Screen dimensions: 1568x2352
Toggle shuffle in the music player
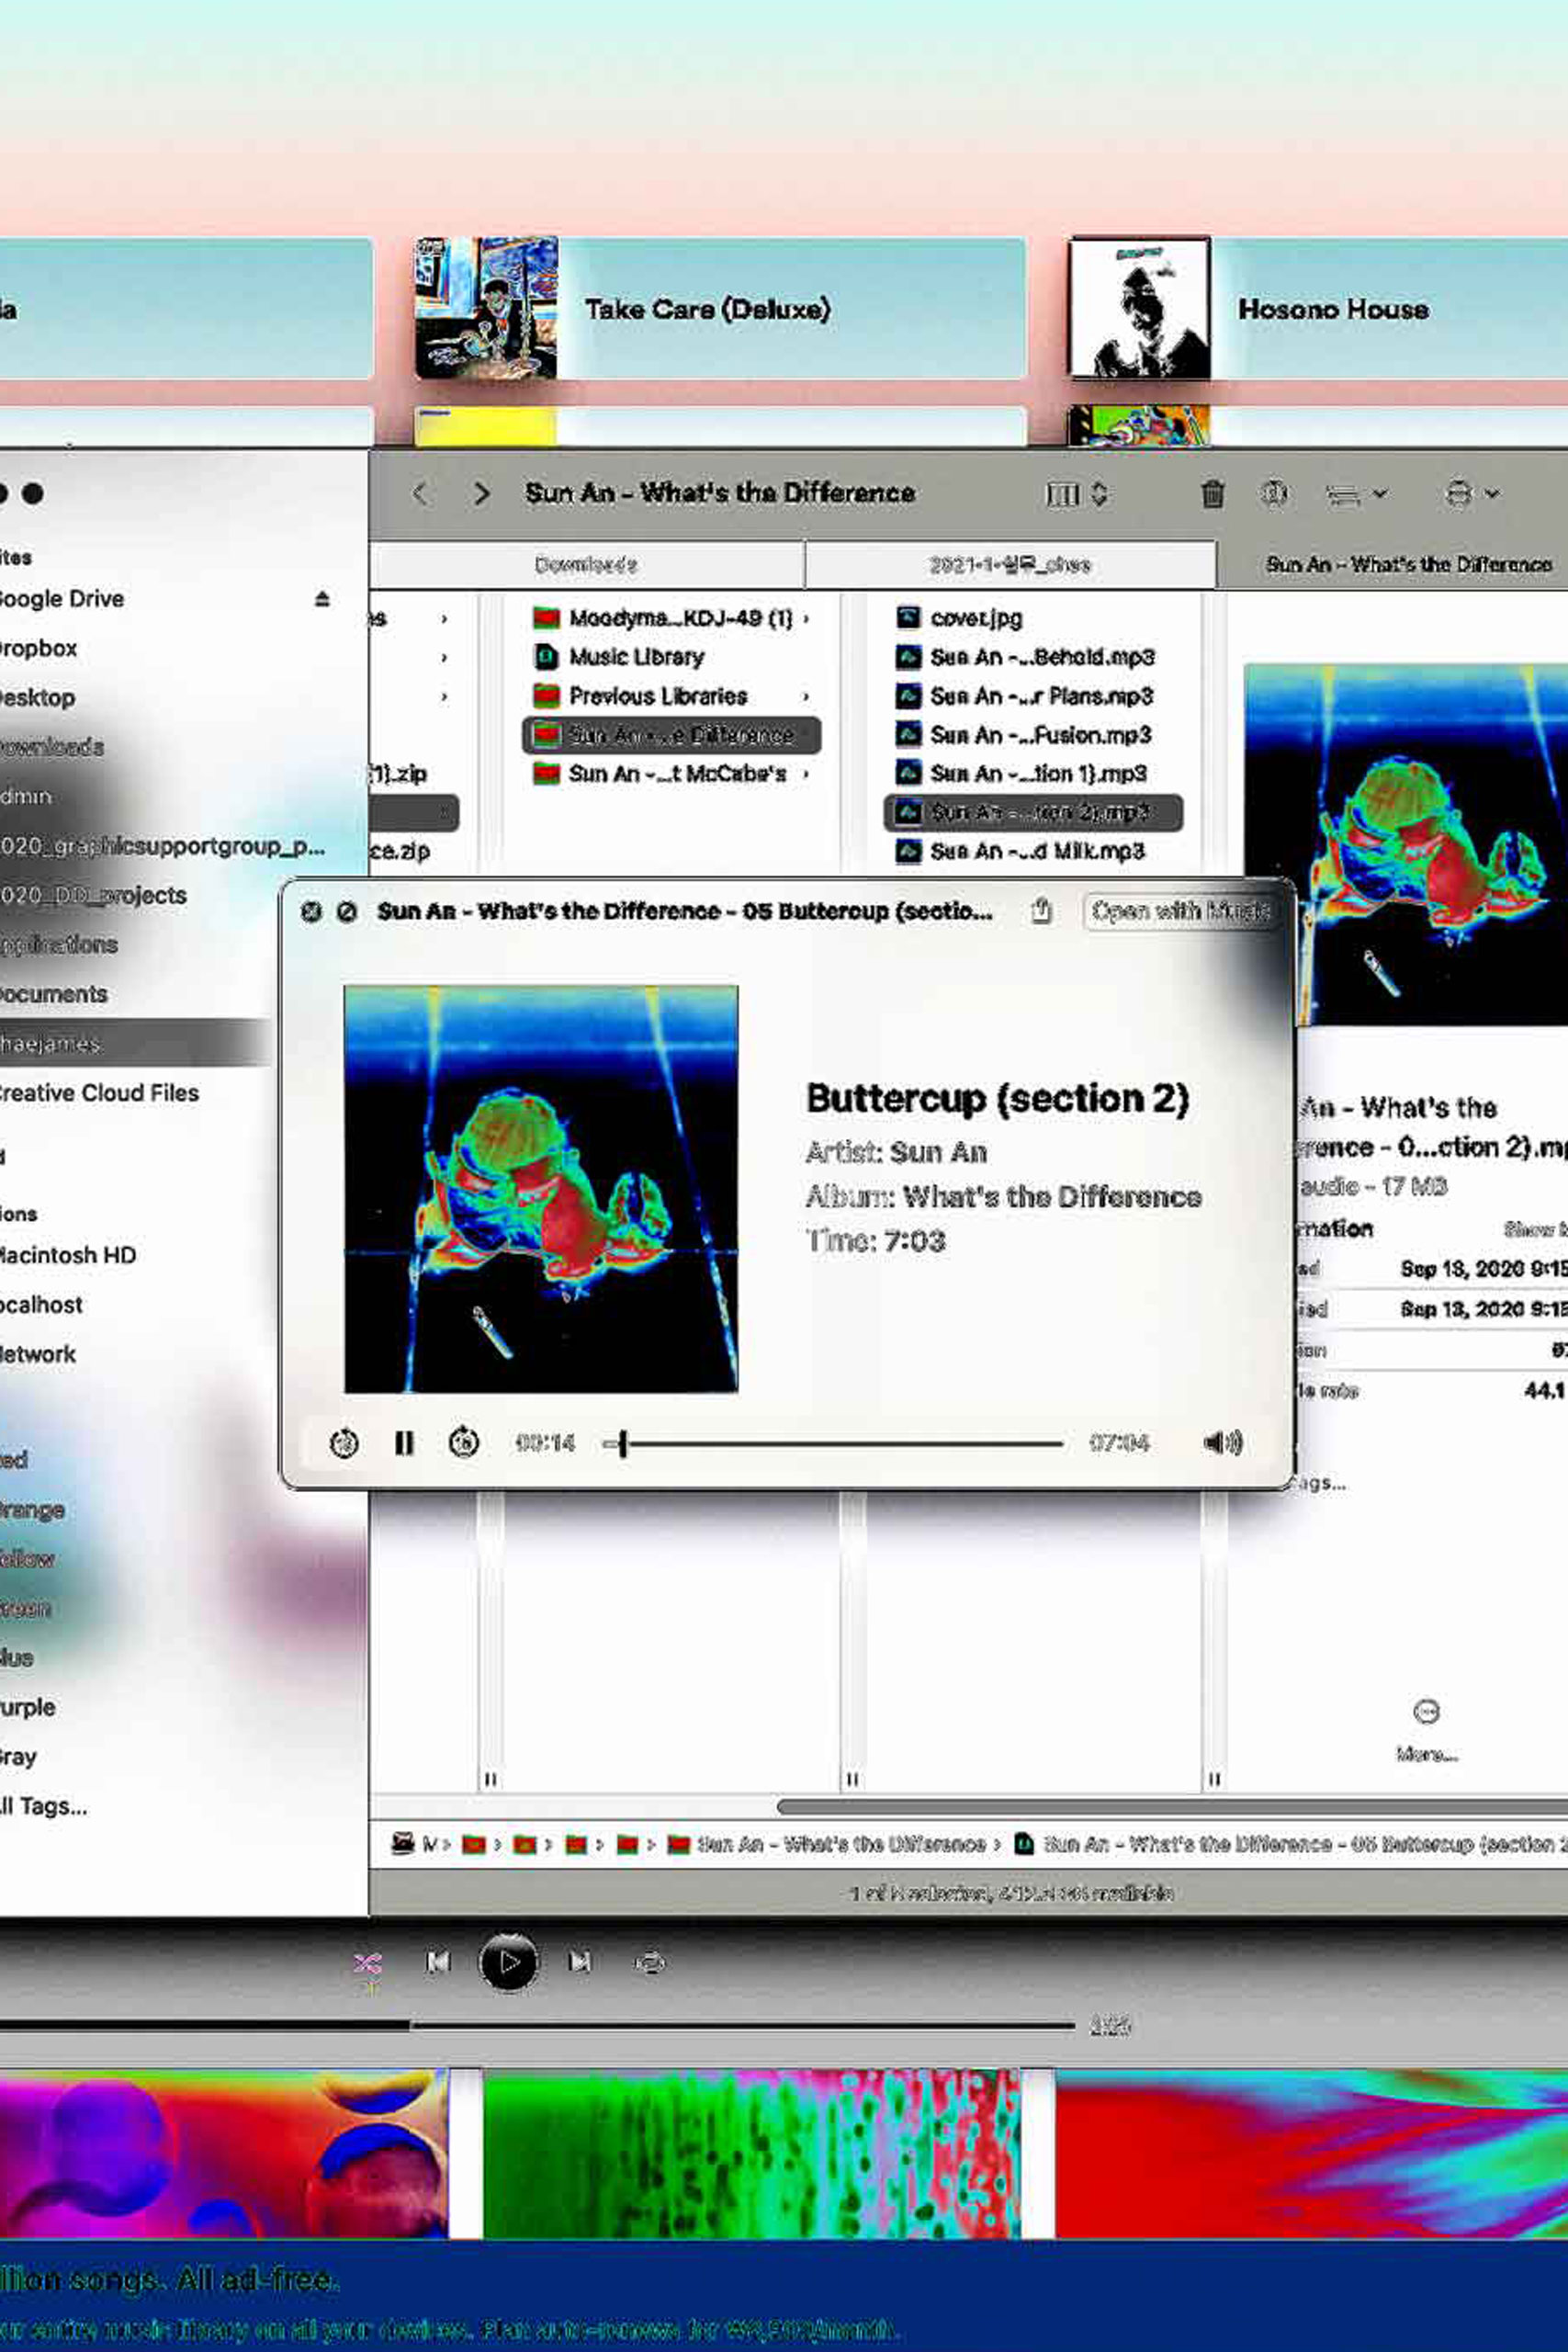[367, 1963]
